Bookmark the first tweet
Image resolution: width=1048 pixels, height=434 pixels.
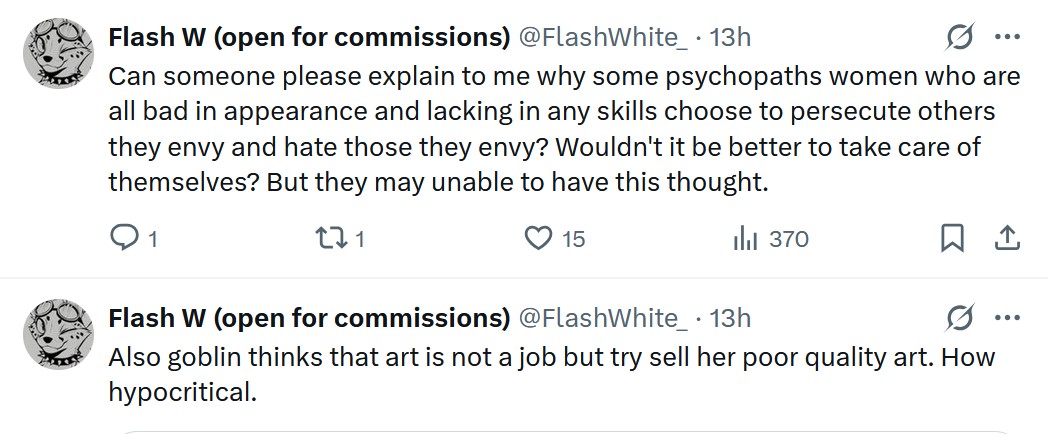[953, 238]
